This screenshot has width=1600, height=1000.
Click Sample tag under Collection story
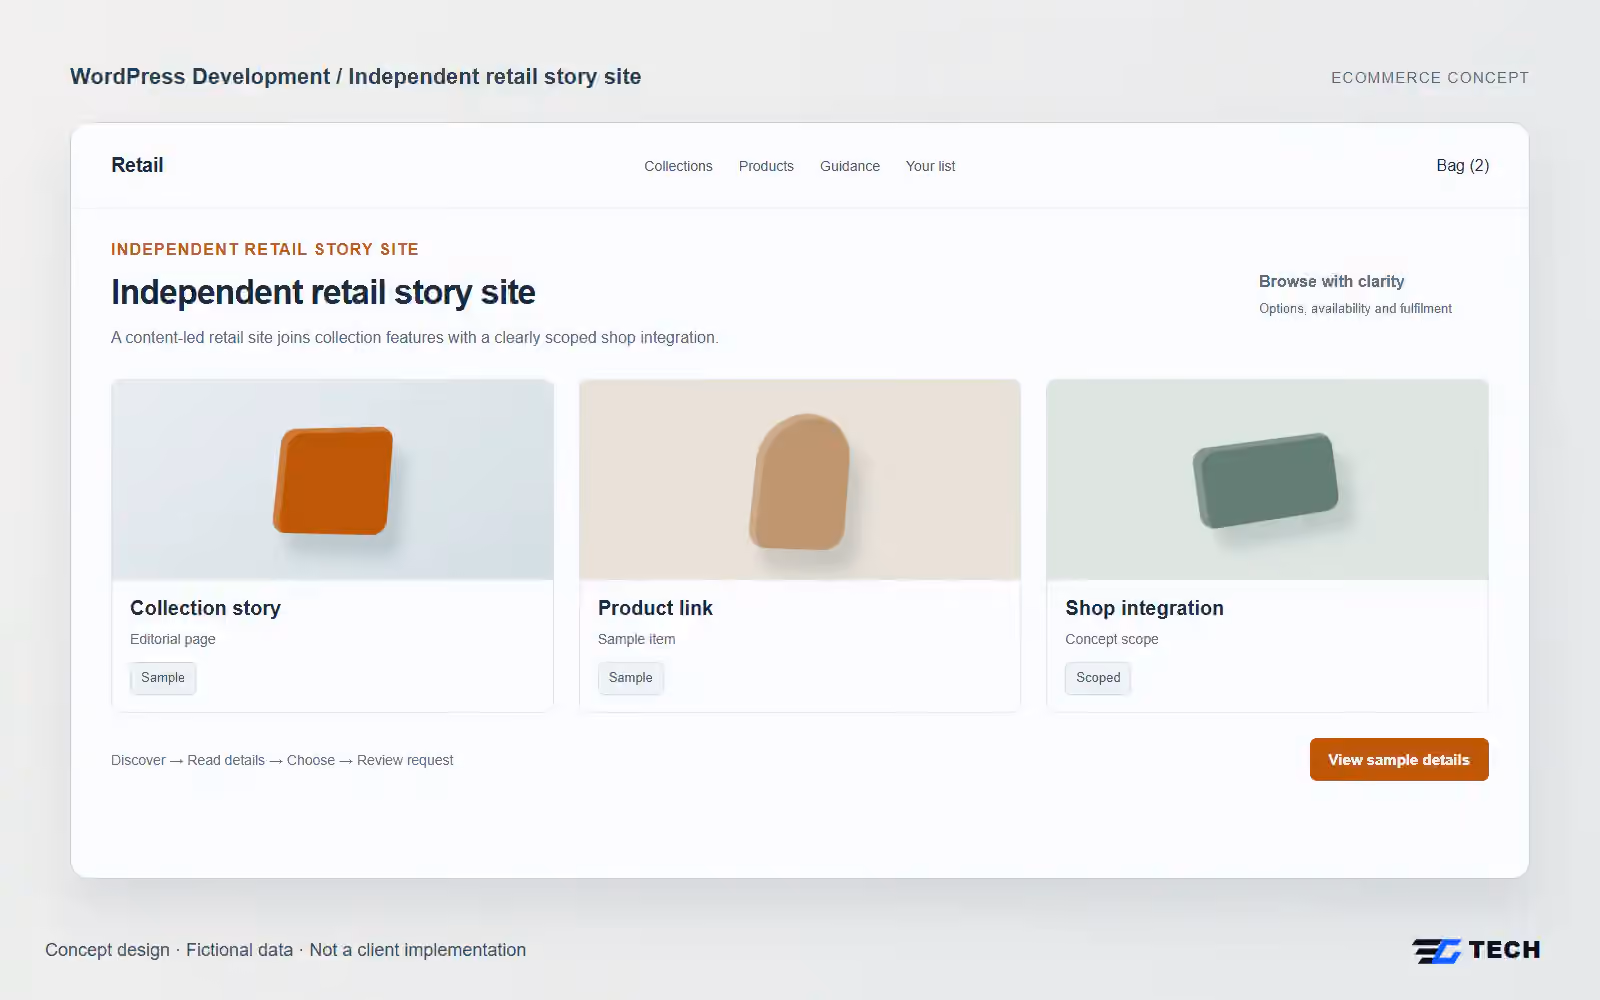[x=163, y=678]
